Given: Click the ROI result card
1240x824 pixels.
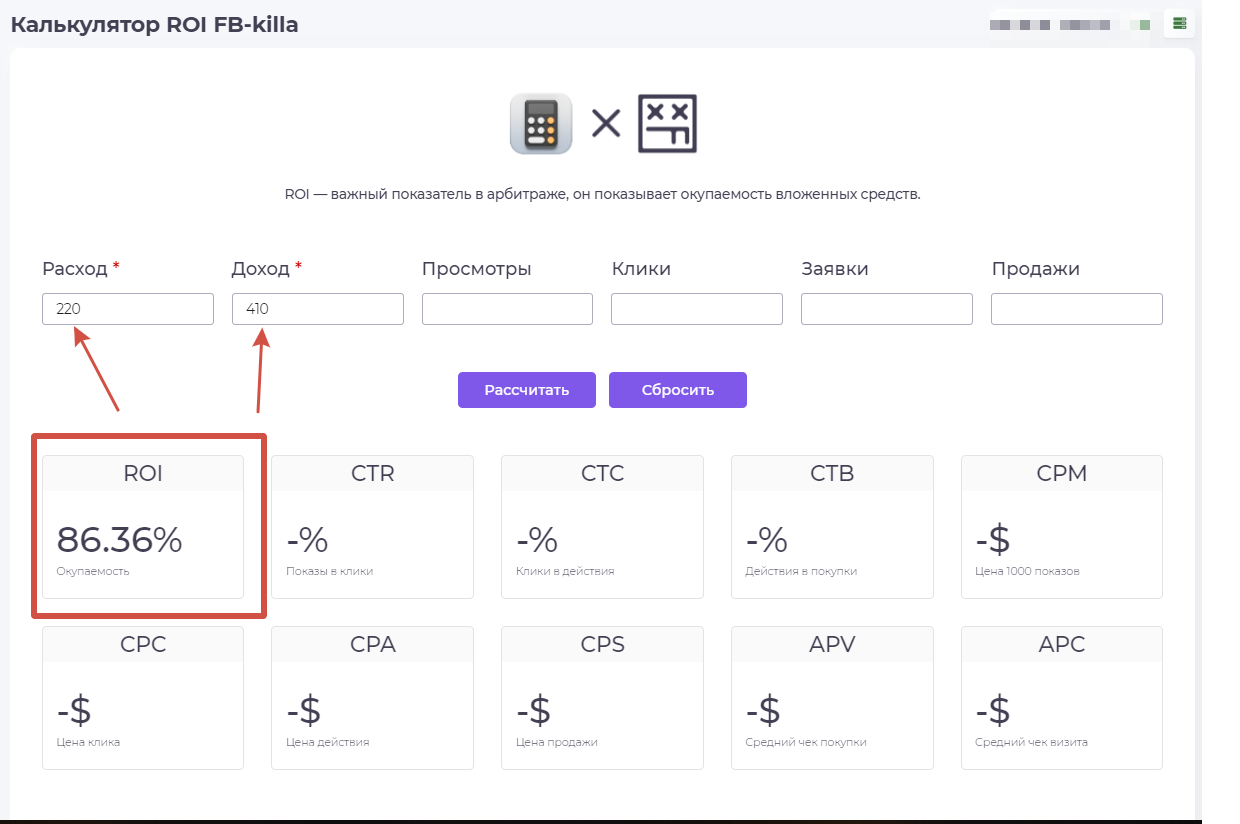Looking at the screenshot, I should pos(143,527).
